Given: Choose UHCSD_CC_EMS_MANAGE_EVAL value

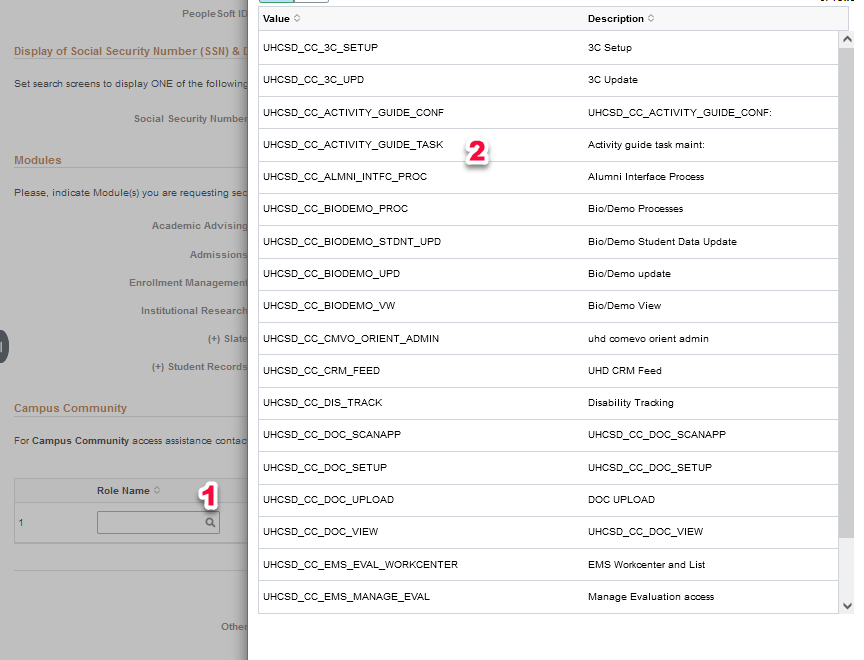Looking at the screenshot, I should pos(346,596).
